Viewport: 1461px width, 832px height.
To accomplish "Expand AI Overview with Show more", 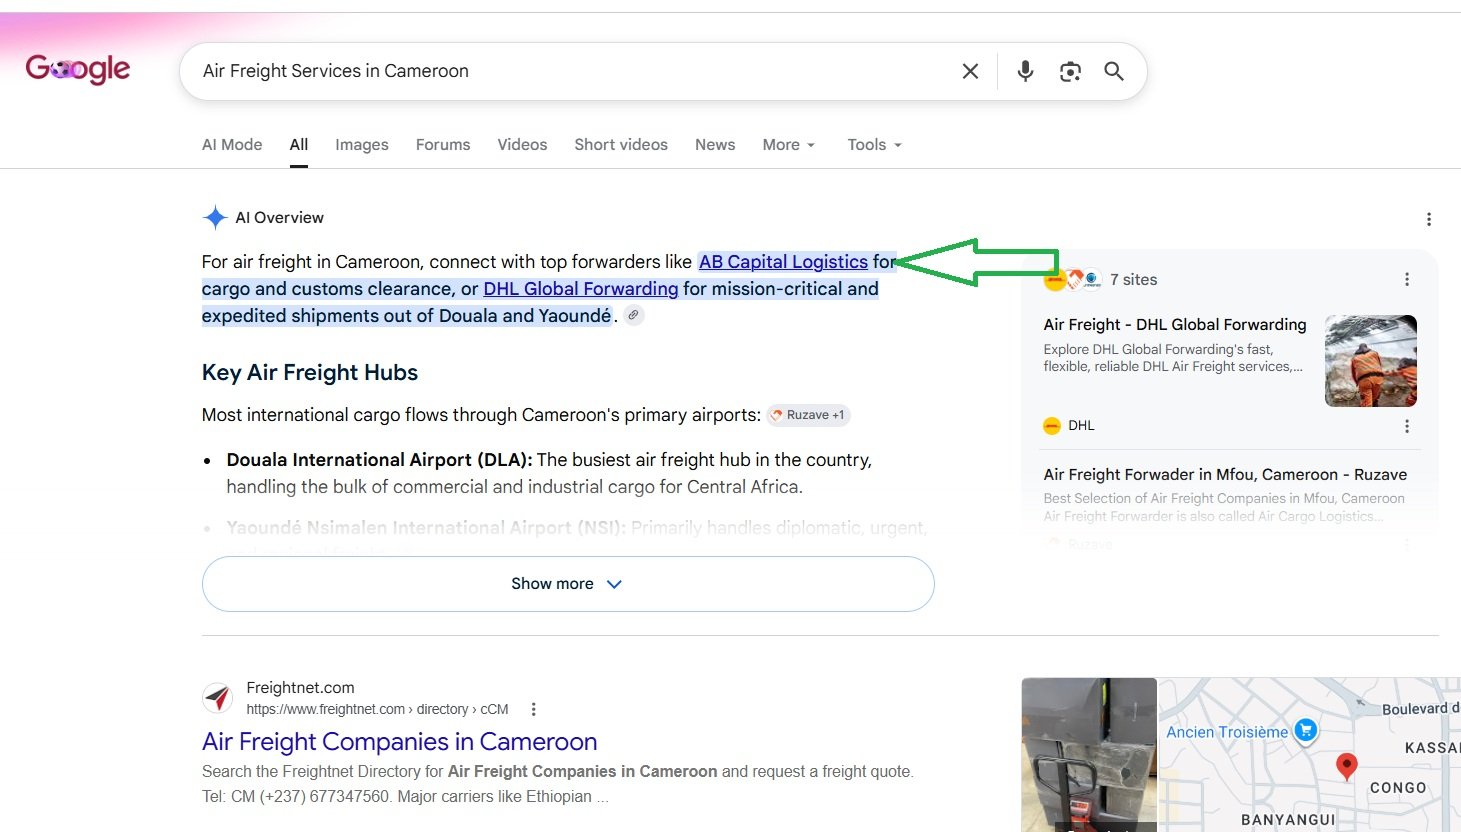I will pos(568,584).
